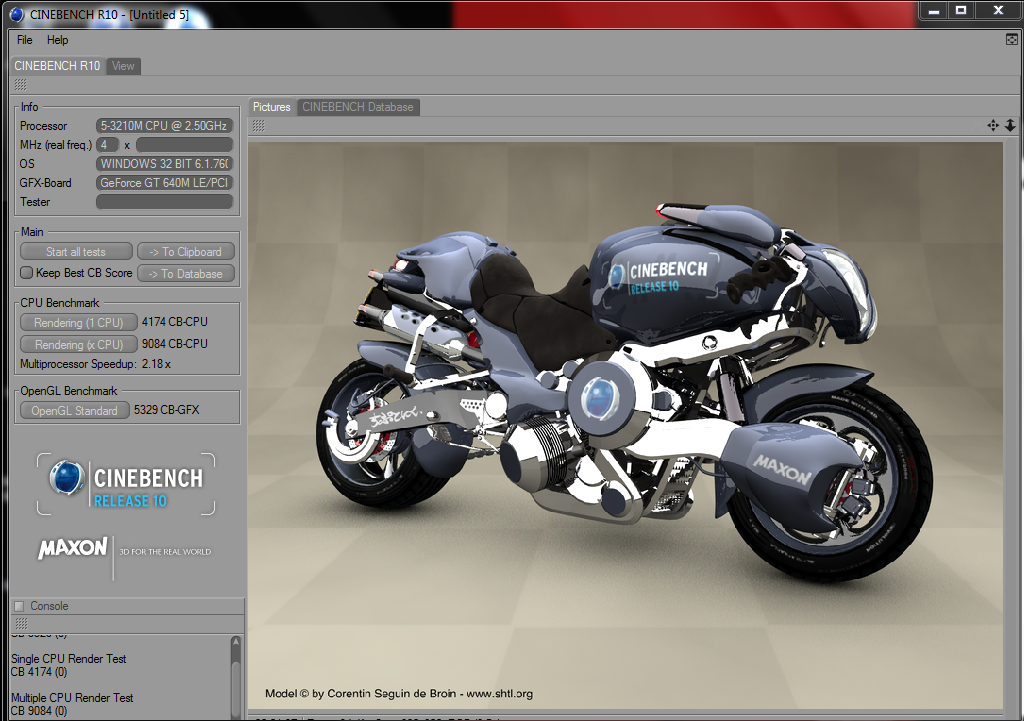This screenshot has width=1024, height=721.
Task: Click the 9084 CB-CPU score text
Action: [x=174, y=344]
